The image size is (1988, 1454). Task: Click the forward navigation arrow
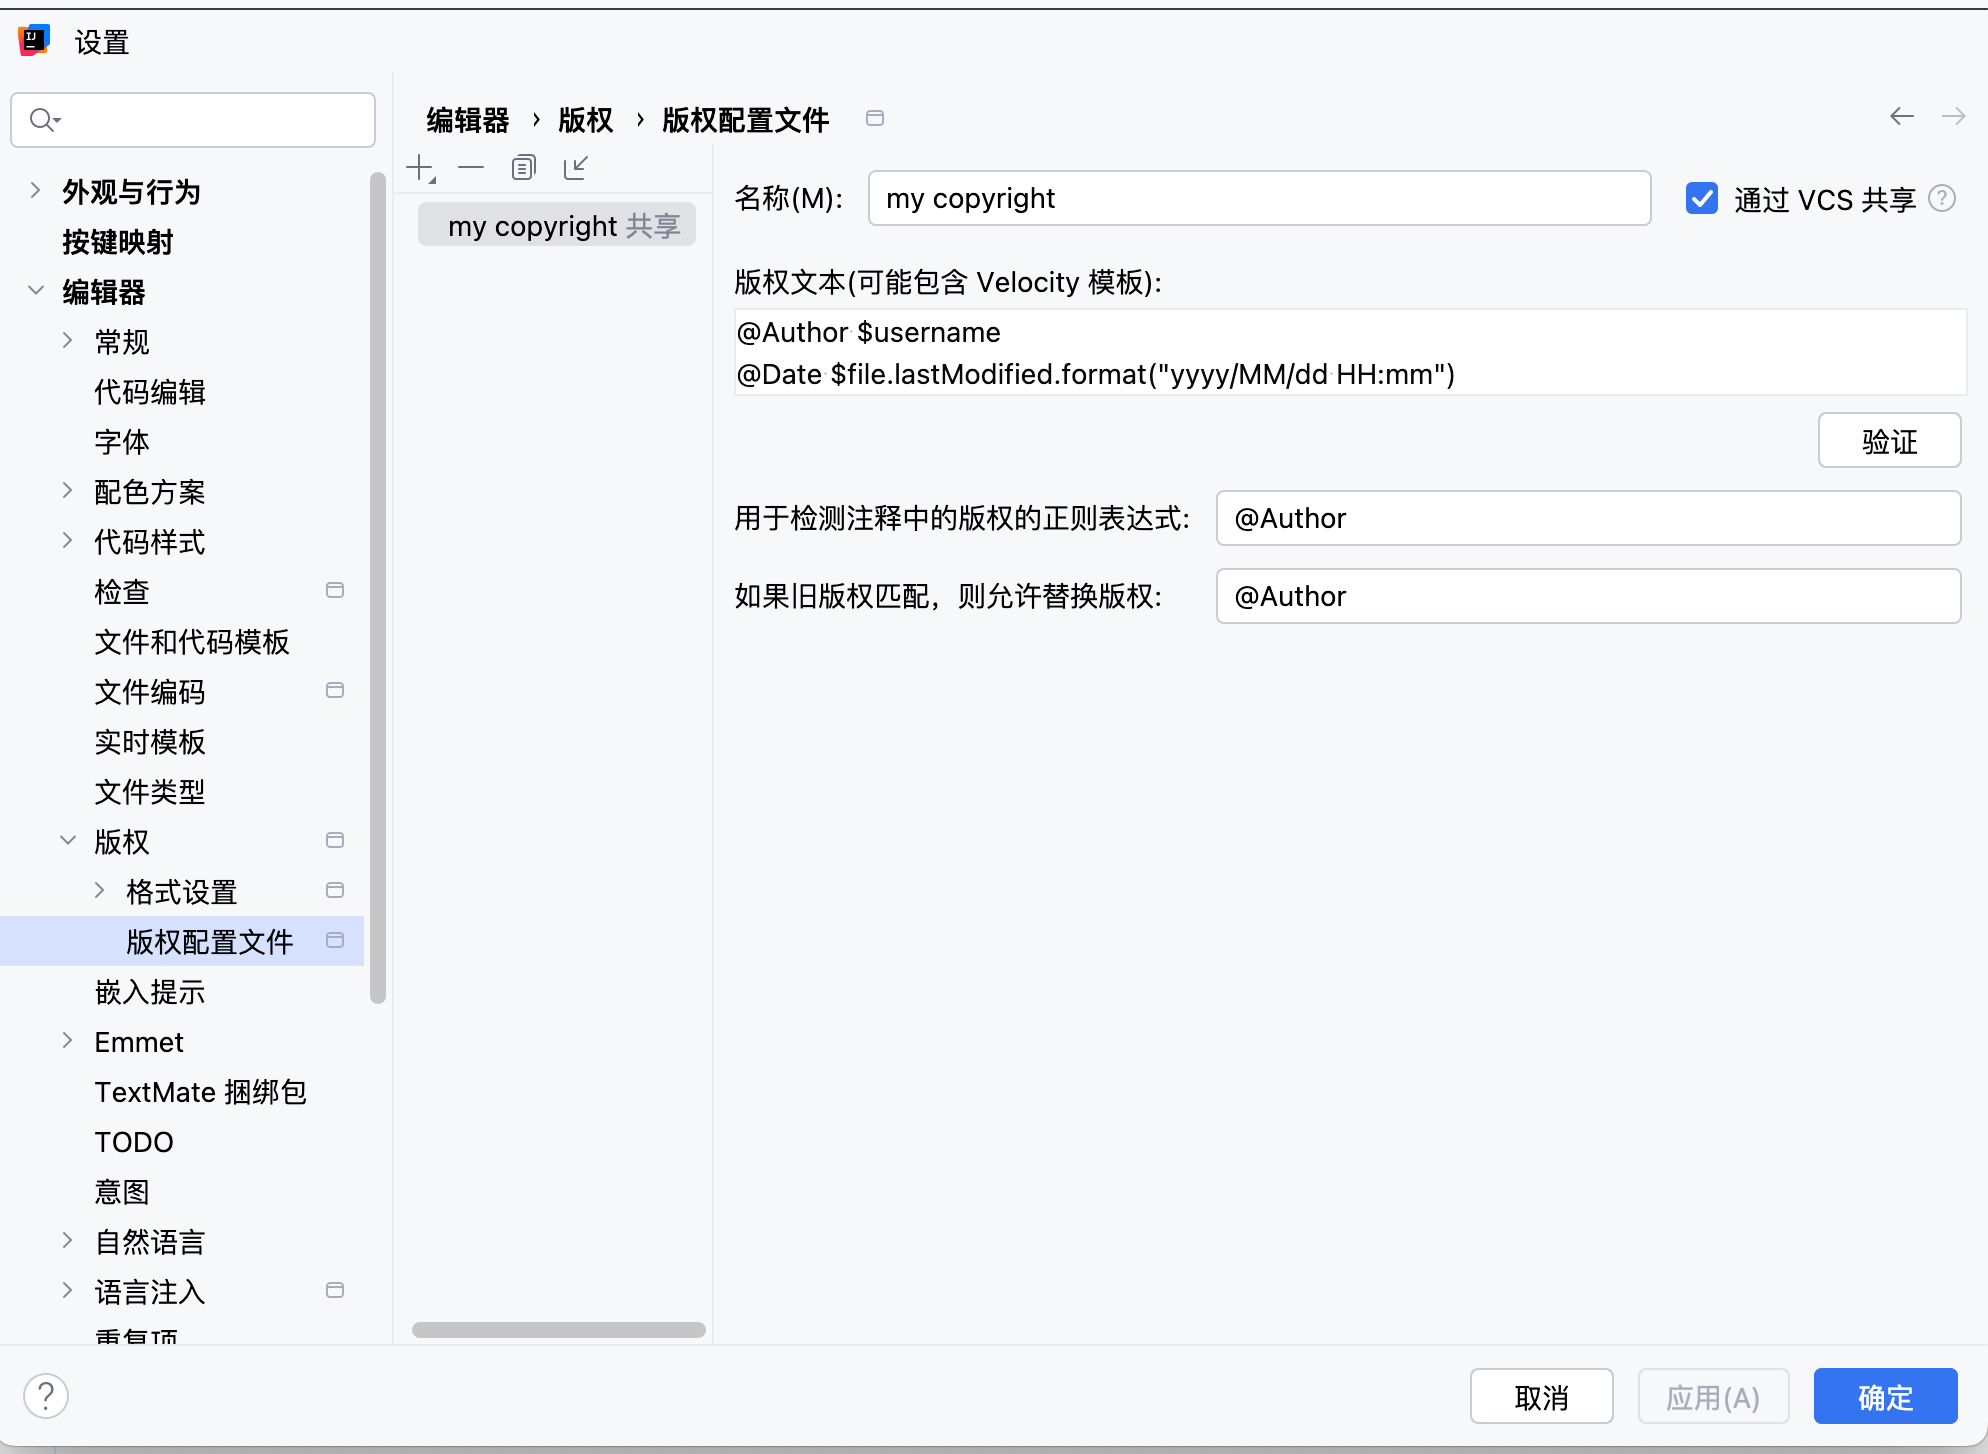(x=1953, y=117)
